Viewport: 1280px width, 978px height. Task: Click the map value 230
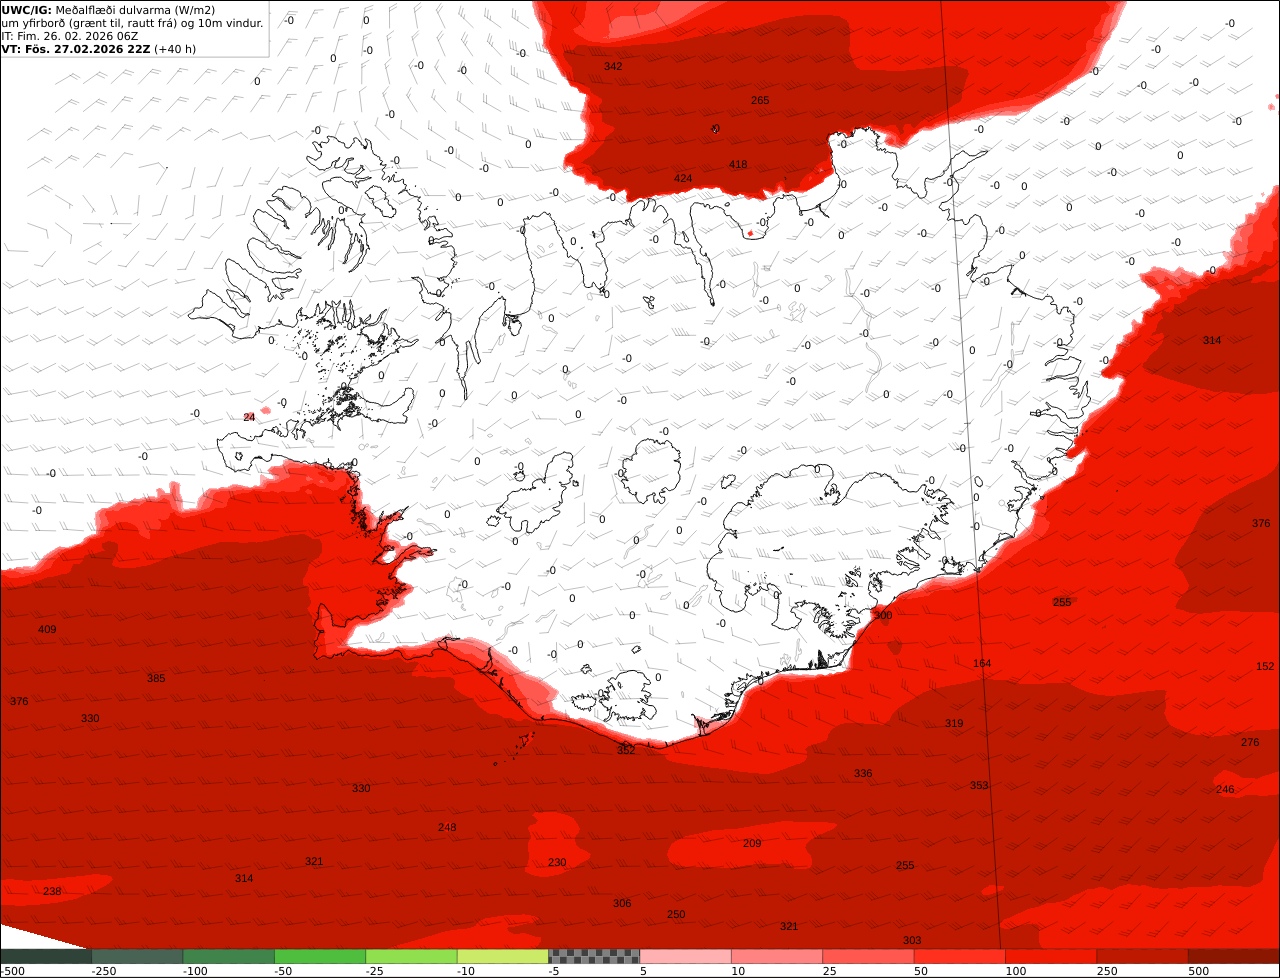[557, 862]
